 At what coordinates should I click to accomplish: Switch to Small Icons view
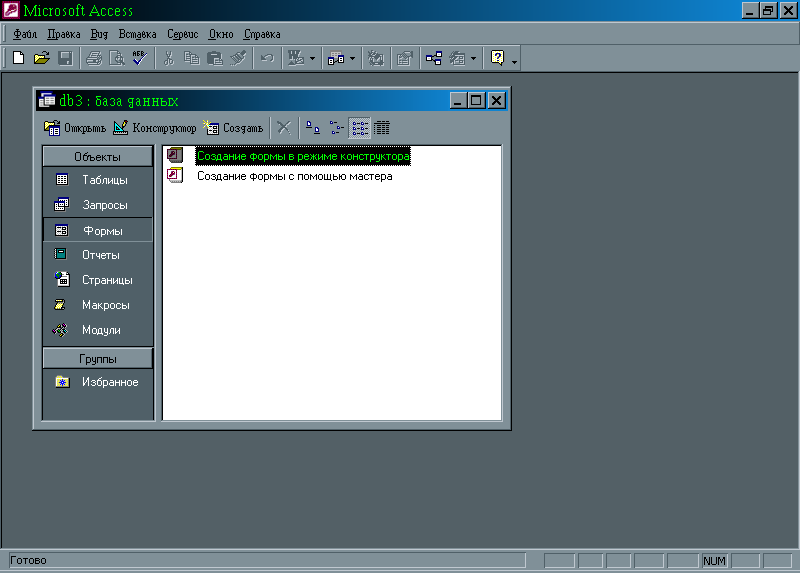coord(336,128)
